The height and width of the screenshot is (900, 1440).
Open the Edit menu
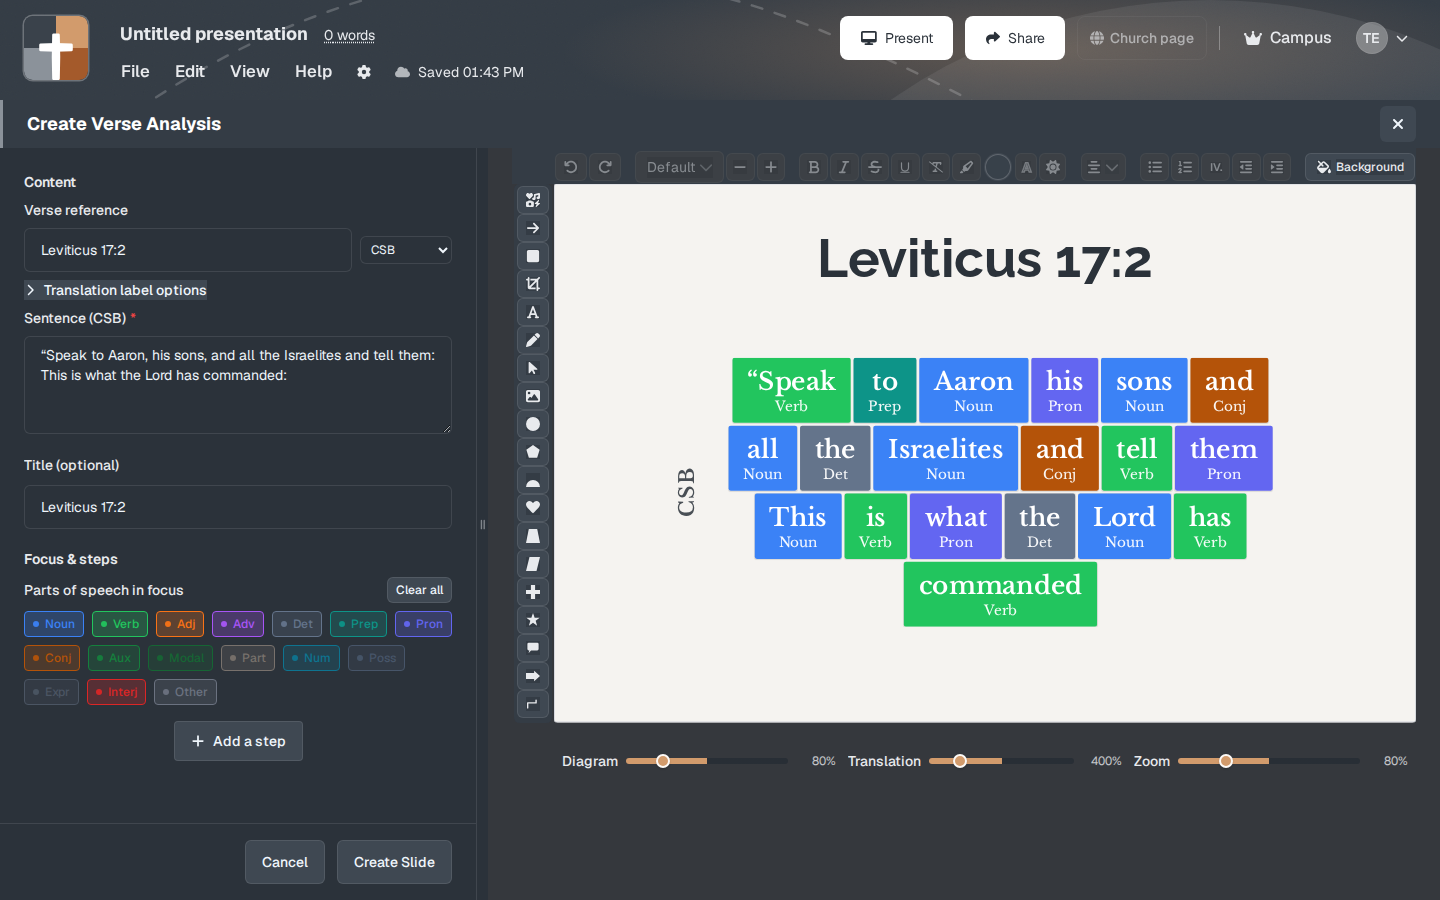[190, 71]
